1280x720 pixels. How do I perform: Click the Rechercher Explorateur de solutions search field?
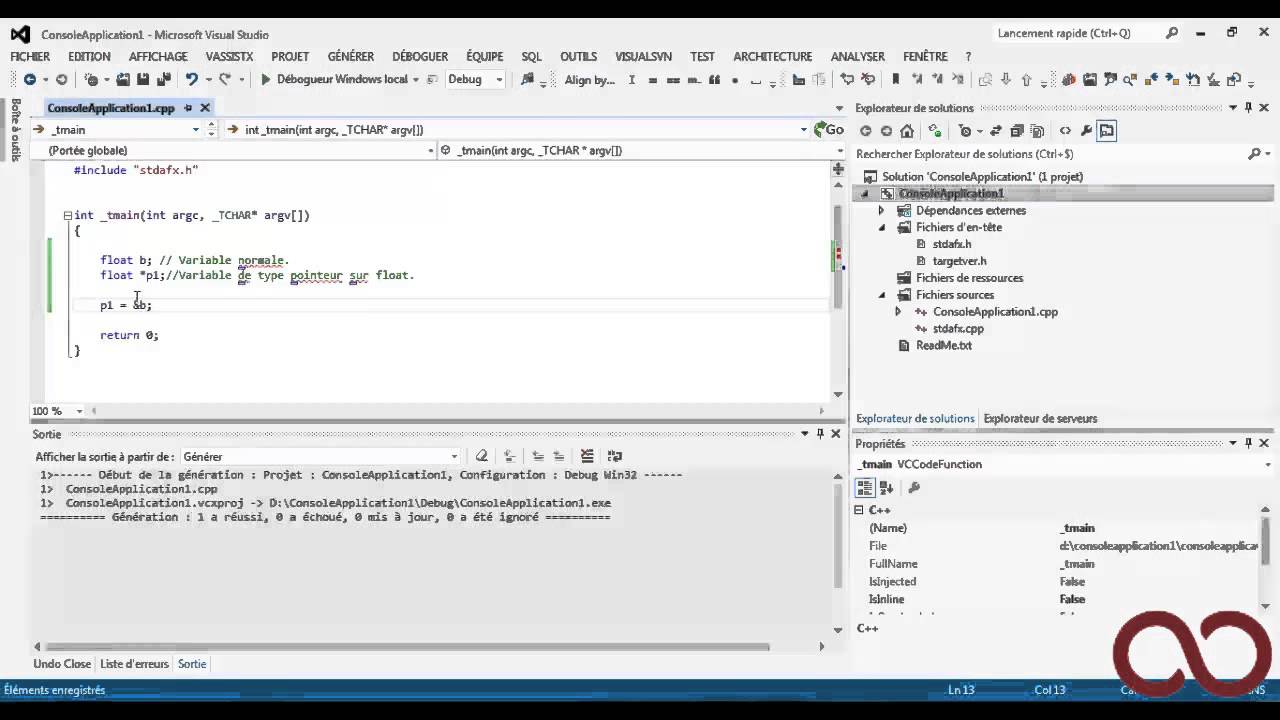[x=1050, y=154]
